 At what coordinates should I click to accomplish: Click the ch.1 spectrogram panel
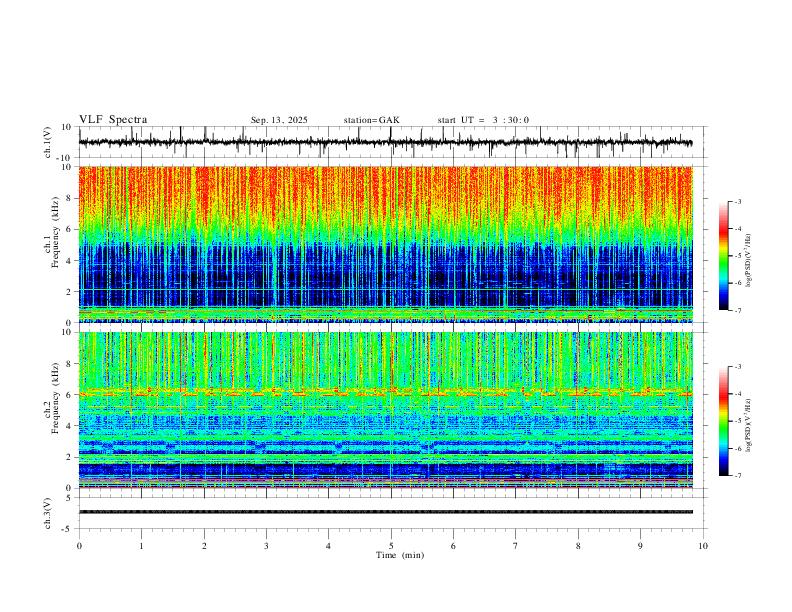point(385,244)
